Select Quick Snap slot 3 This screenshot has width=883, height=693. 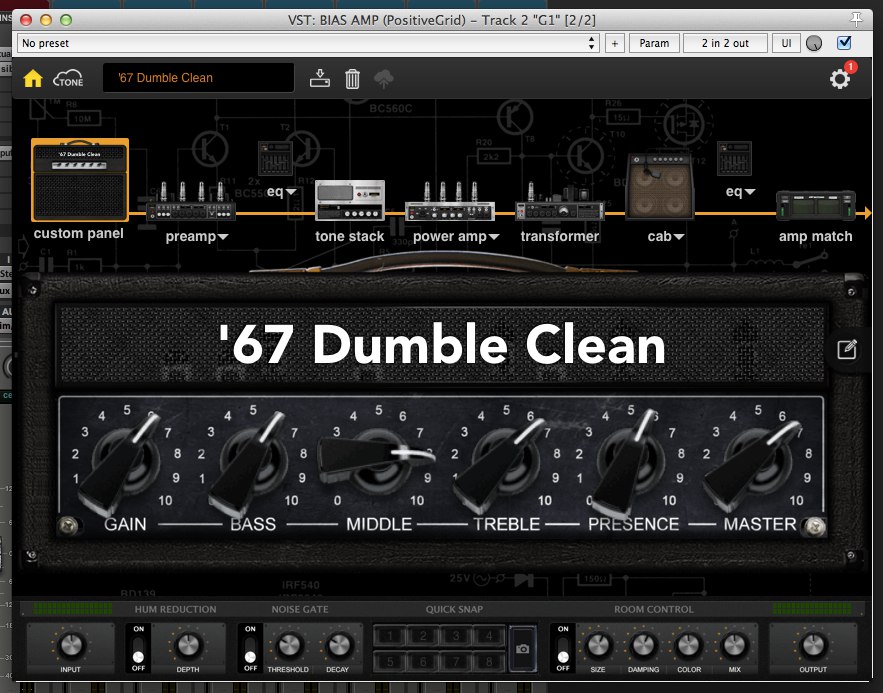[x=456, y=637]
